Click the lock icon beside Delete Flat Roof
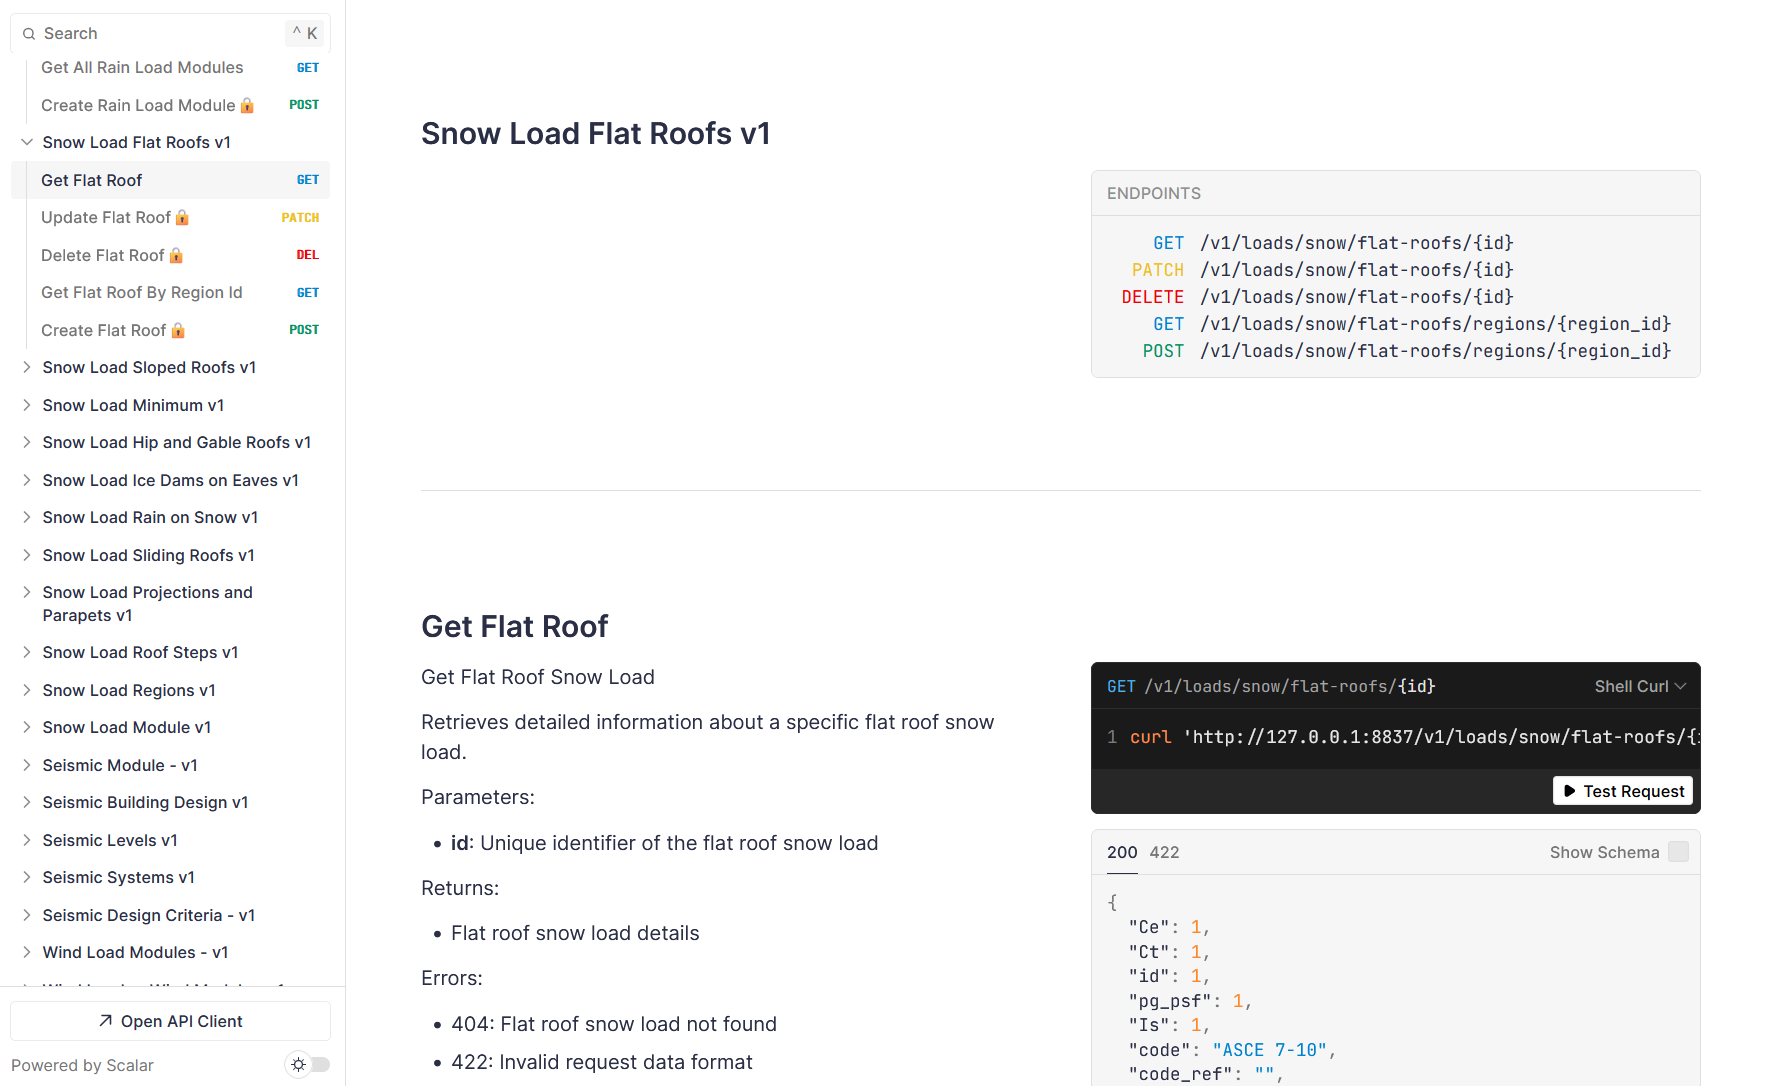The image size is (1766, 1086). pyautogui.click(x=176, y=255)
